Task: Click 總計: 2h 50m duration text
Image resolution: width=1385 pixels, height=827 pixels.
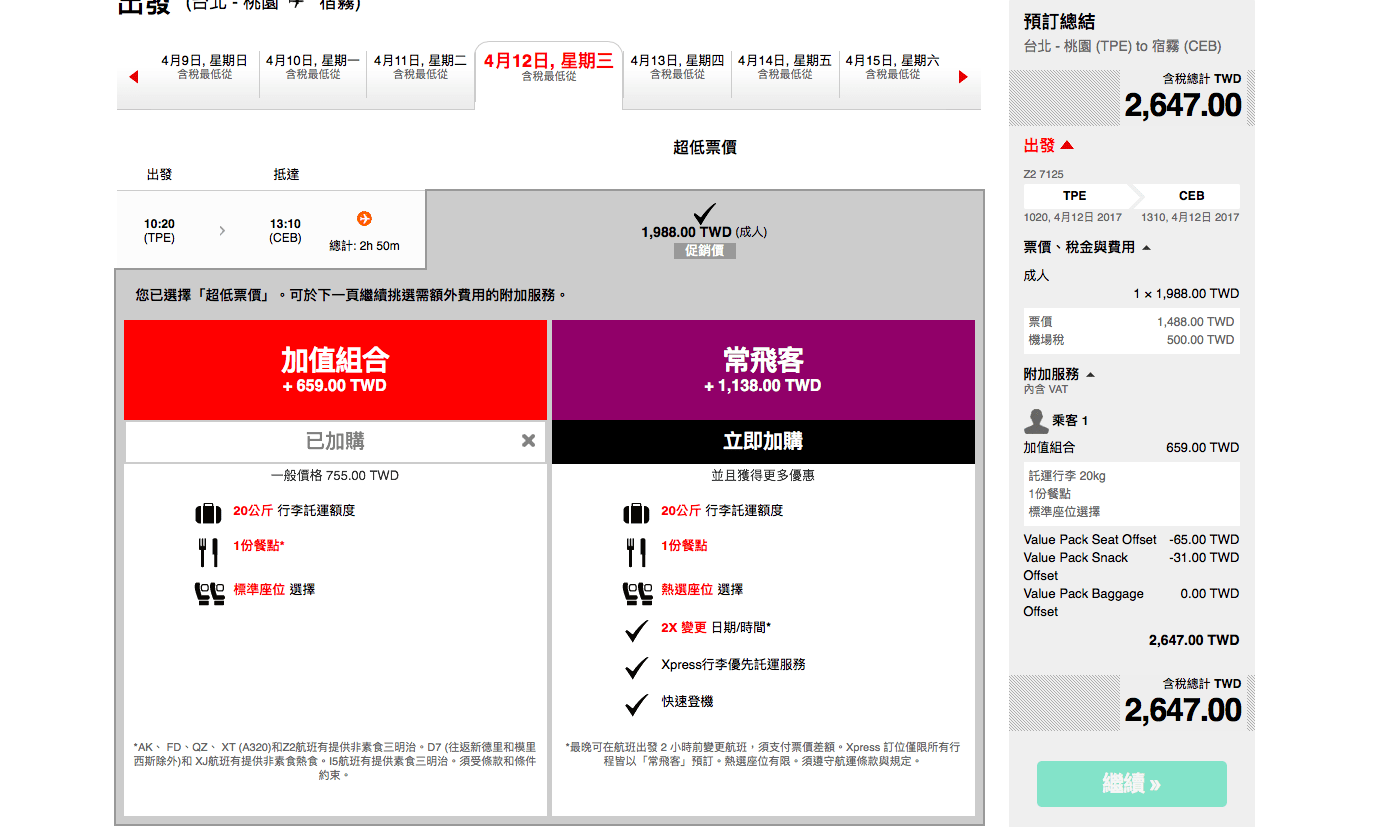Action: tap(365, 246)
